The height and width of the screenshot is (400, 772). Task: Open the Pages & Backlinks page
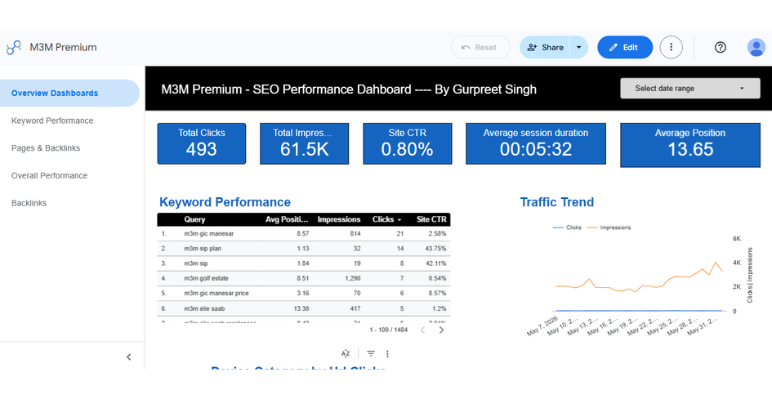(x=45, y=148)
